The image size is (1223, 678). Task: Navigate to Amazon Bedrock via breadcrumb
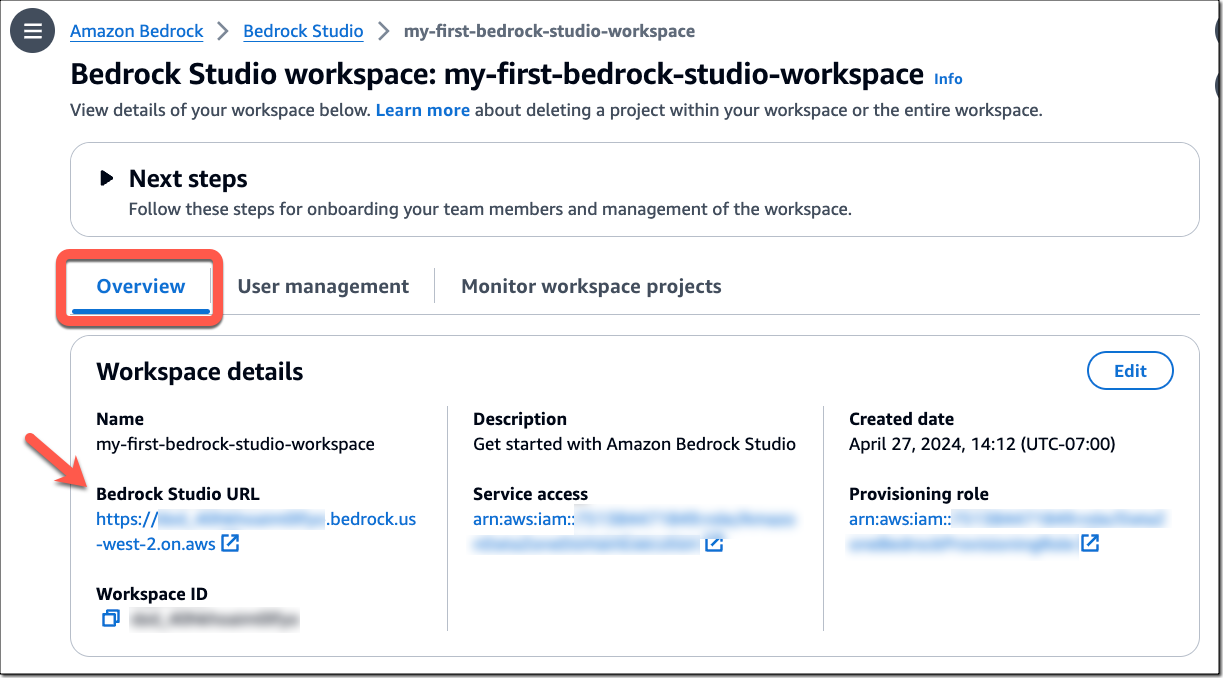(136, 31)
